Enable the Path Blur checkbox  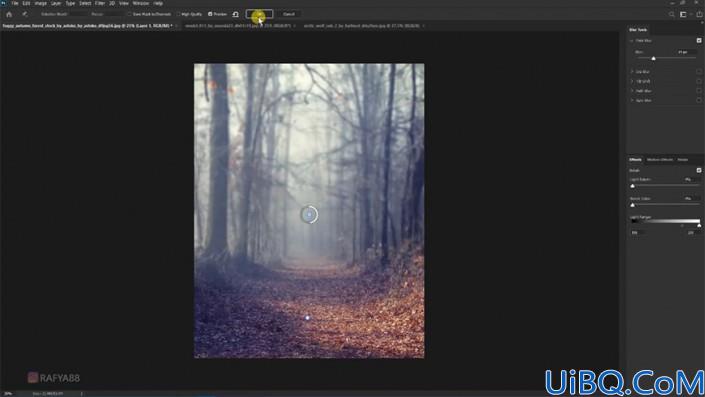coord(699,91)
